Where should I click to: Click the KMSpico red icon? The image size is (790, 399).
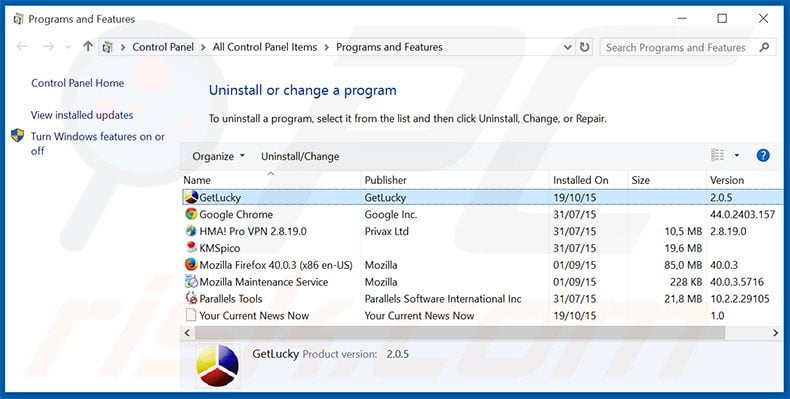(191, 248)
